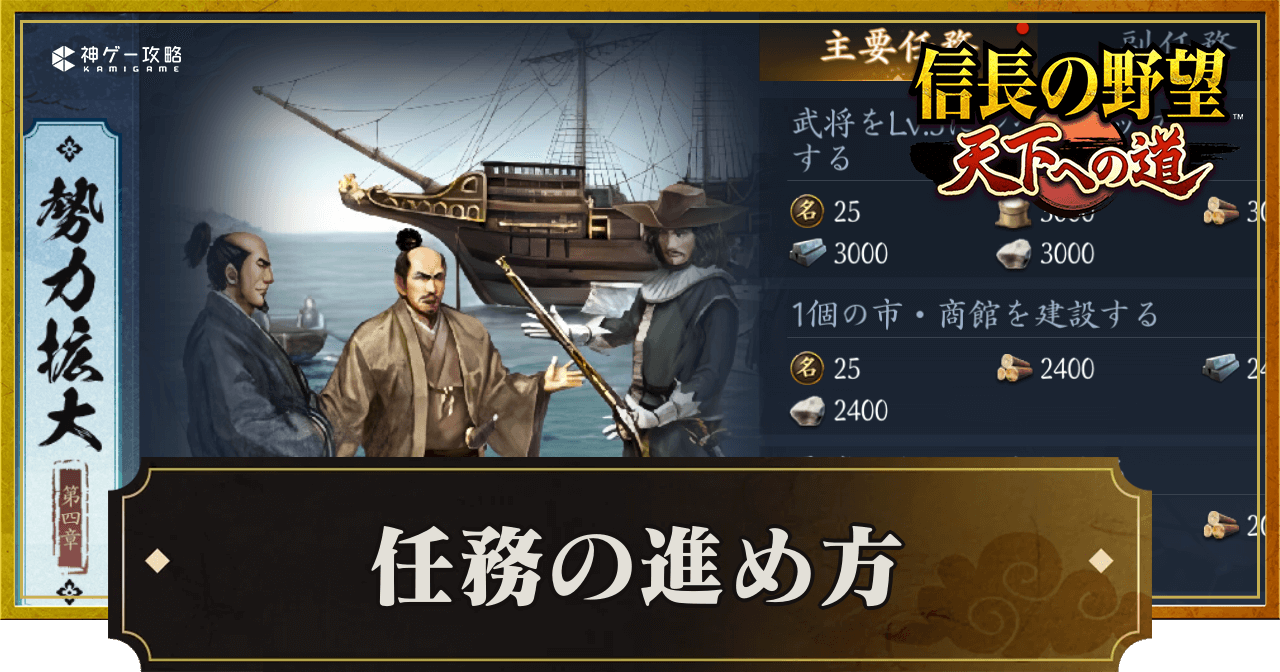1280x672 pixels.
Task: Click the iron ingot icon beside 3000
Action: [x=808, y=253]
